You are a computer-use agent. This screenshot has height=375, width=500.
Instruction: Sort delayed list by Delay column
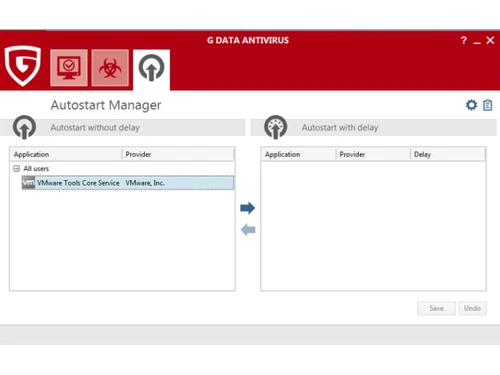pyautogui.click(x=448, y=154)
